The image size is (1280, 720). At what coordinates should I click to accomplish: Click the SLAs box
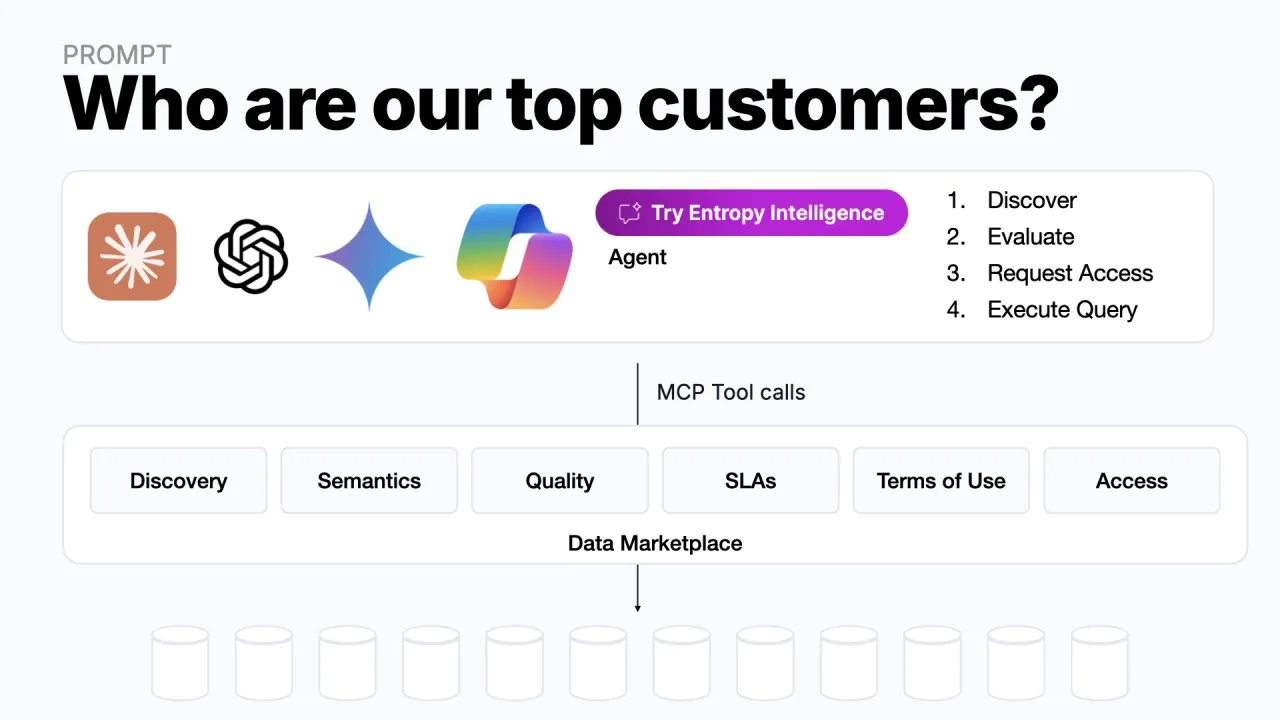click(751, 481)
